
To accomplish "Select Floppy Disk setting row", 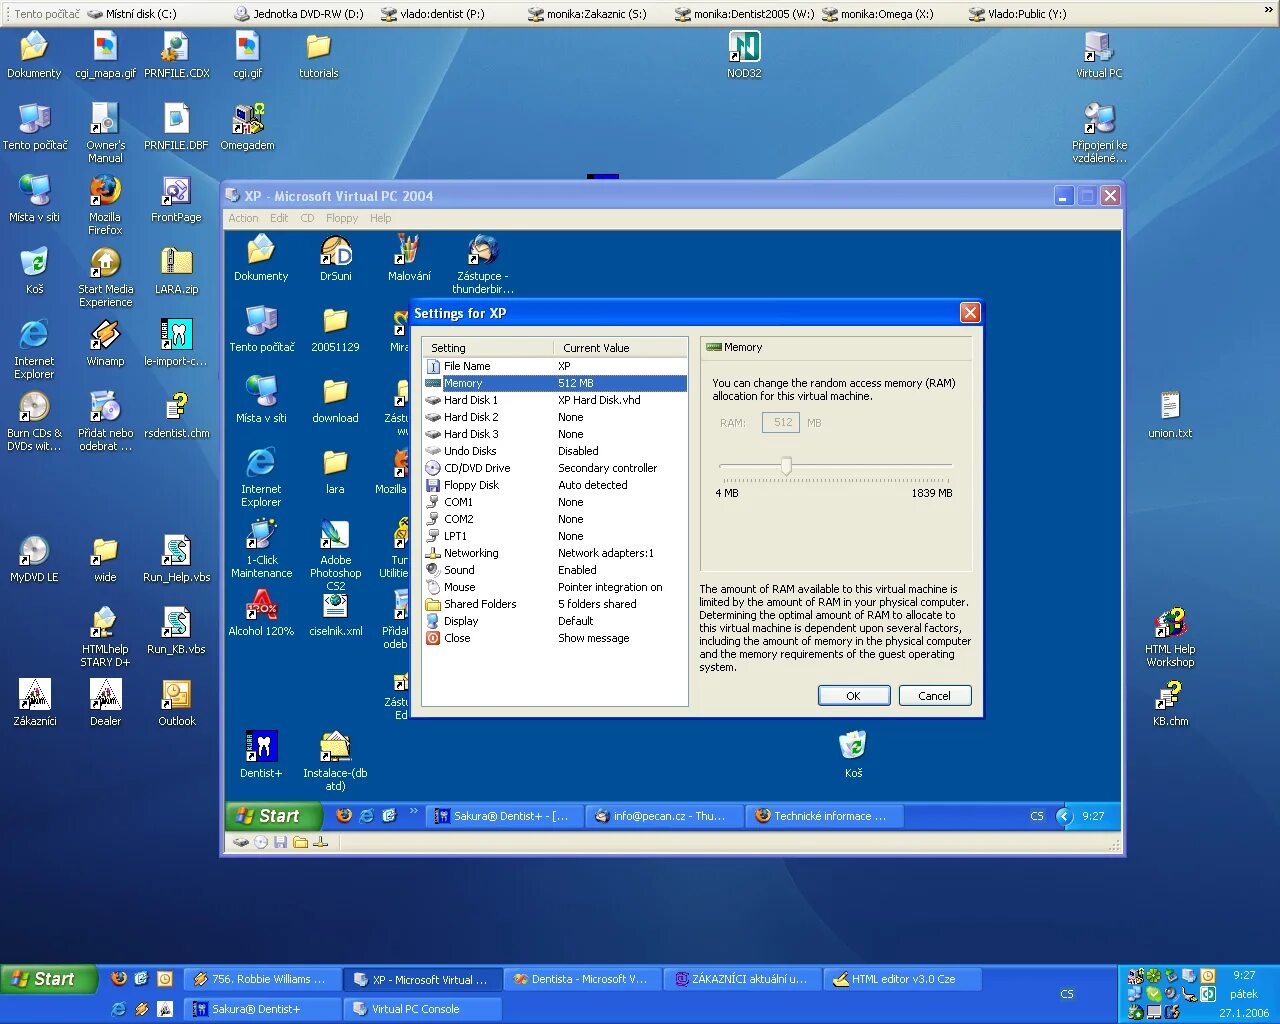I will (555, 485).
